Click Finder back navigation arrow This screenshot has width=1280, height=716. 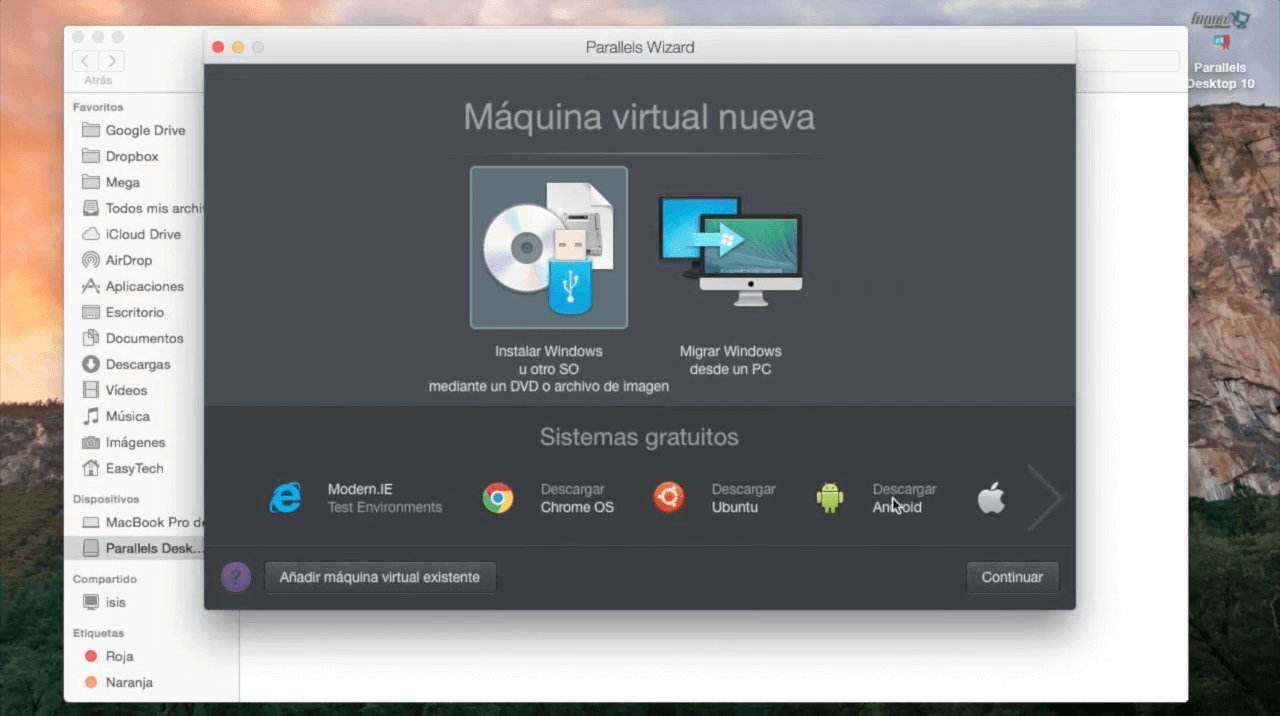coord(86,61)
